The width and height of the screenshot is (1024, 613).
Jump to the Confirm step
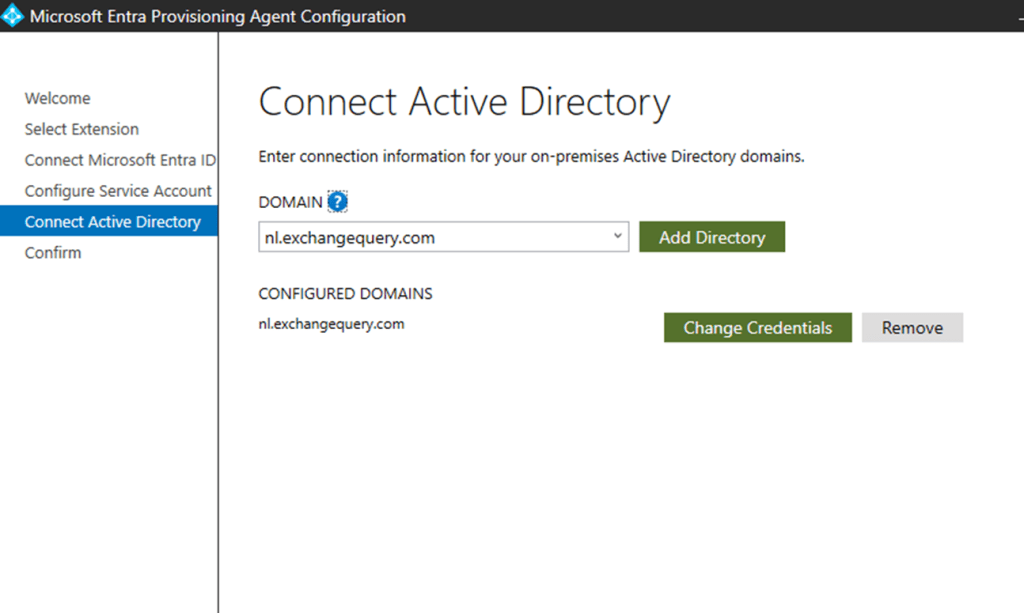click(53, 253)
